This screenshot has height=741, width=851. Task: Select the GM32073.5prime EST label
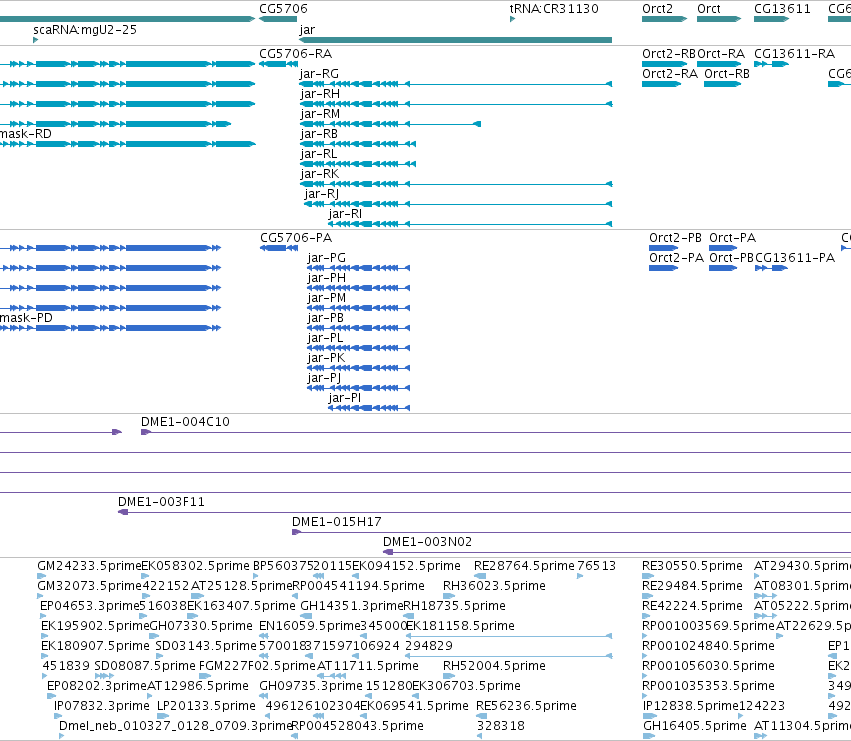click(x=90, y=586)
